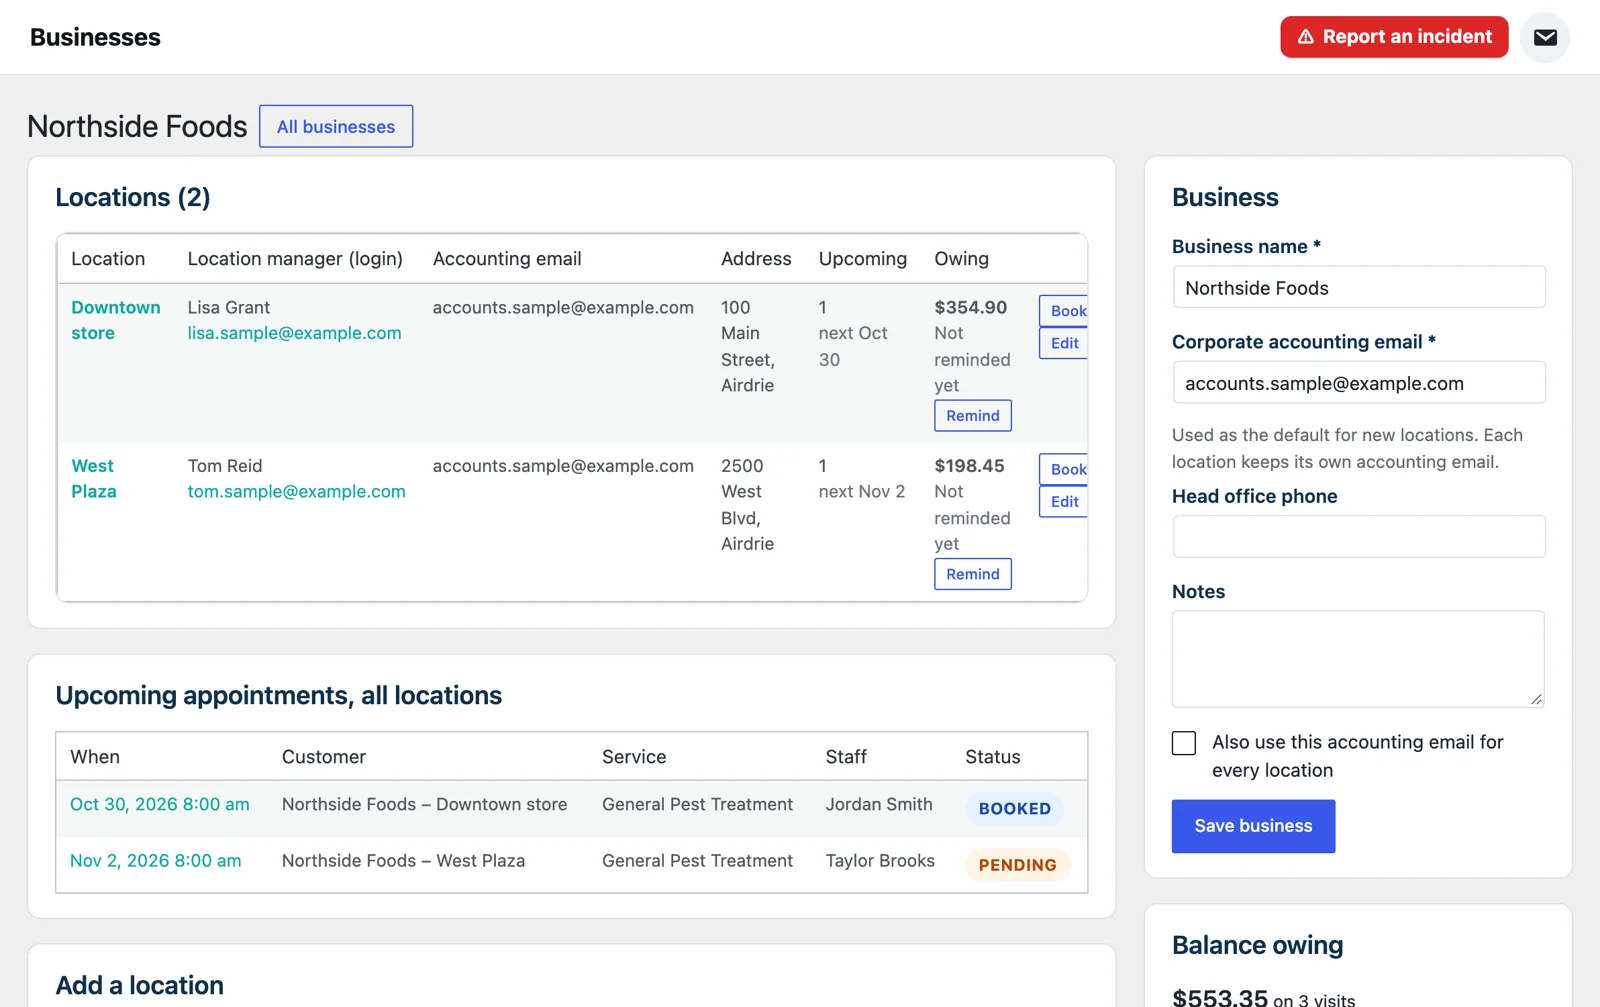Click the $354.90 owing amount
Screen dimensions: 1600x1007
(x=970, y=307)
